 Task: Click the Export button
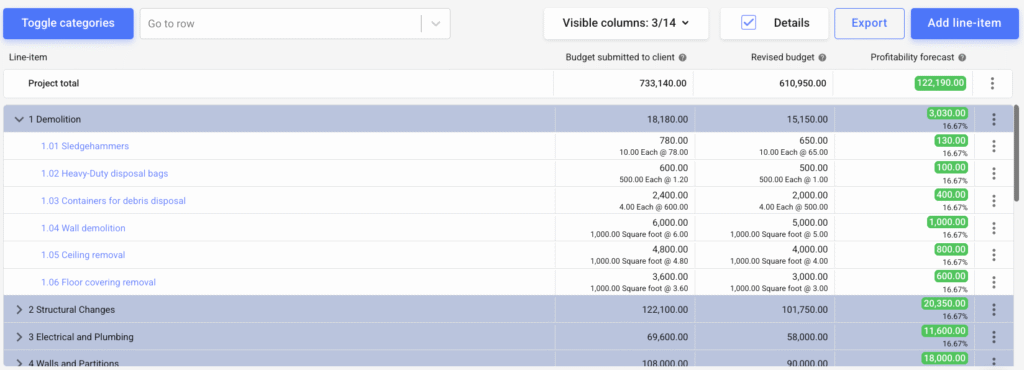click(869, 23)
